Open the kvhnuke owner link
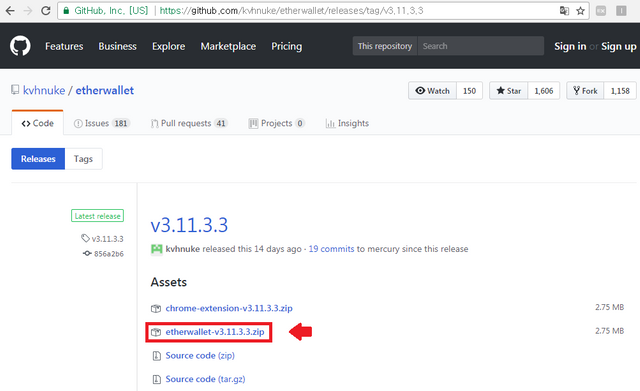 coord(44,90)
